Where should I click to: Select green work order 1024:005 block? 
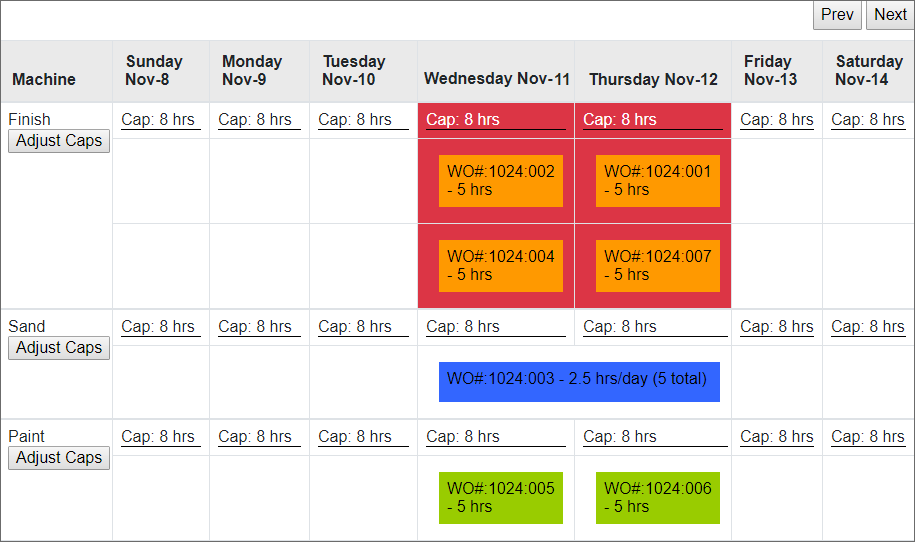[501, 498]
